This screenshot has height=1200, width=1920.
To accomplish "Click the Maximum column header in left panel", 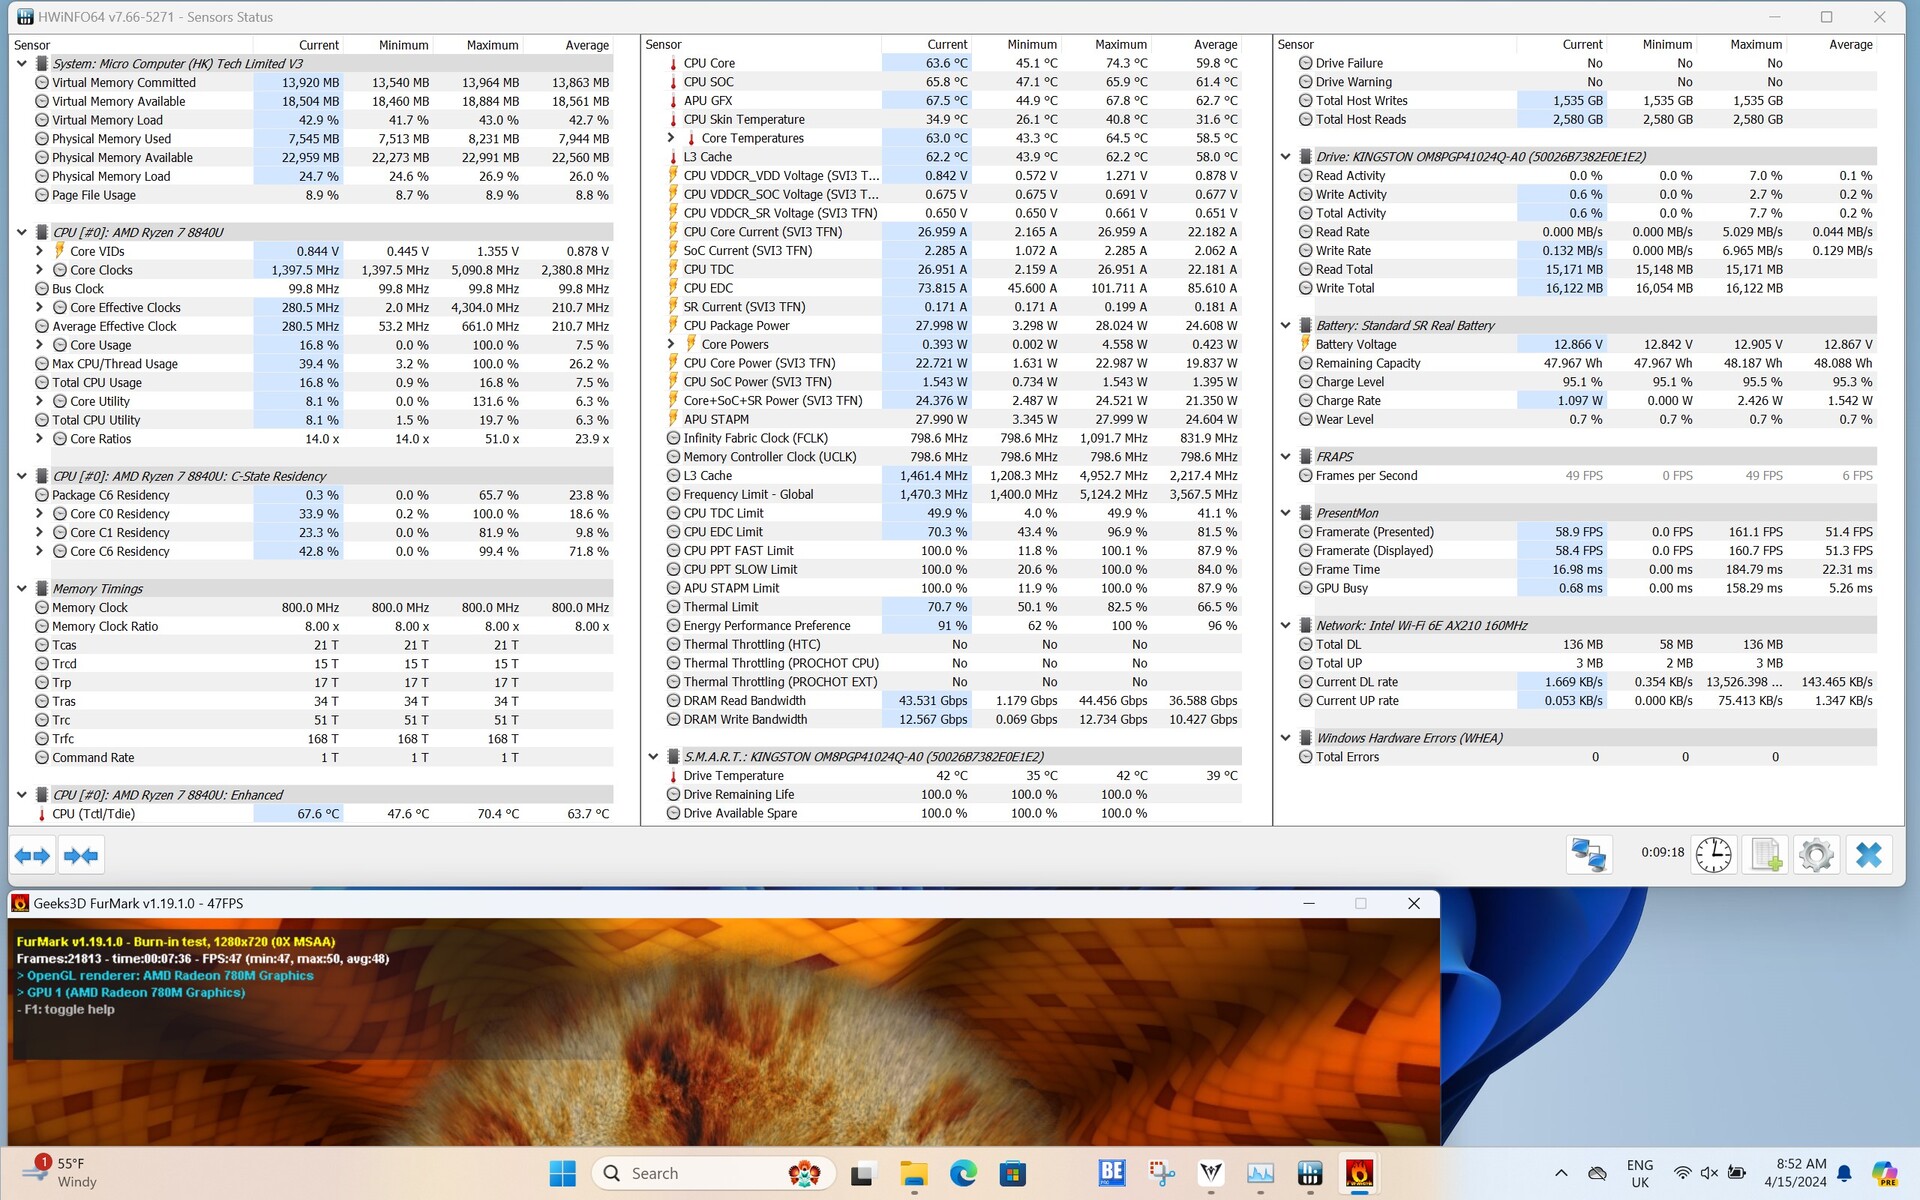I will 491,45.
